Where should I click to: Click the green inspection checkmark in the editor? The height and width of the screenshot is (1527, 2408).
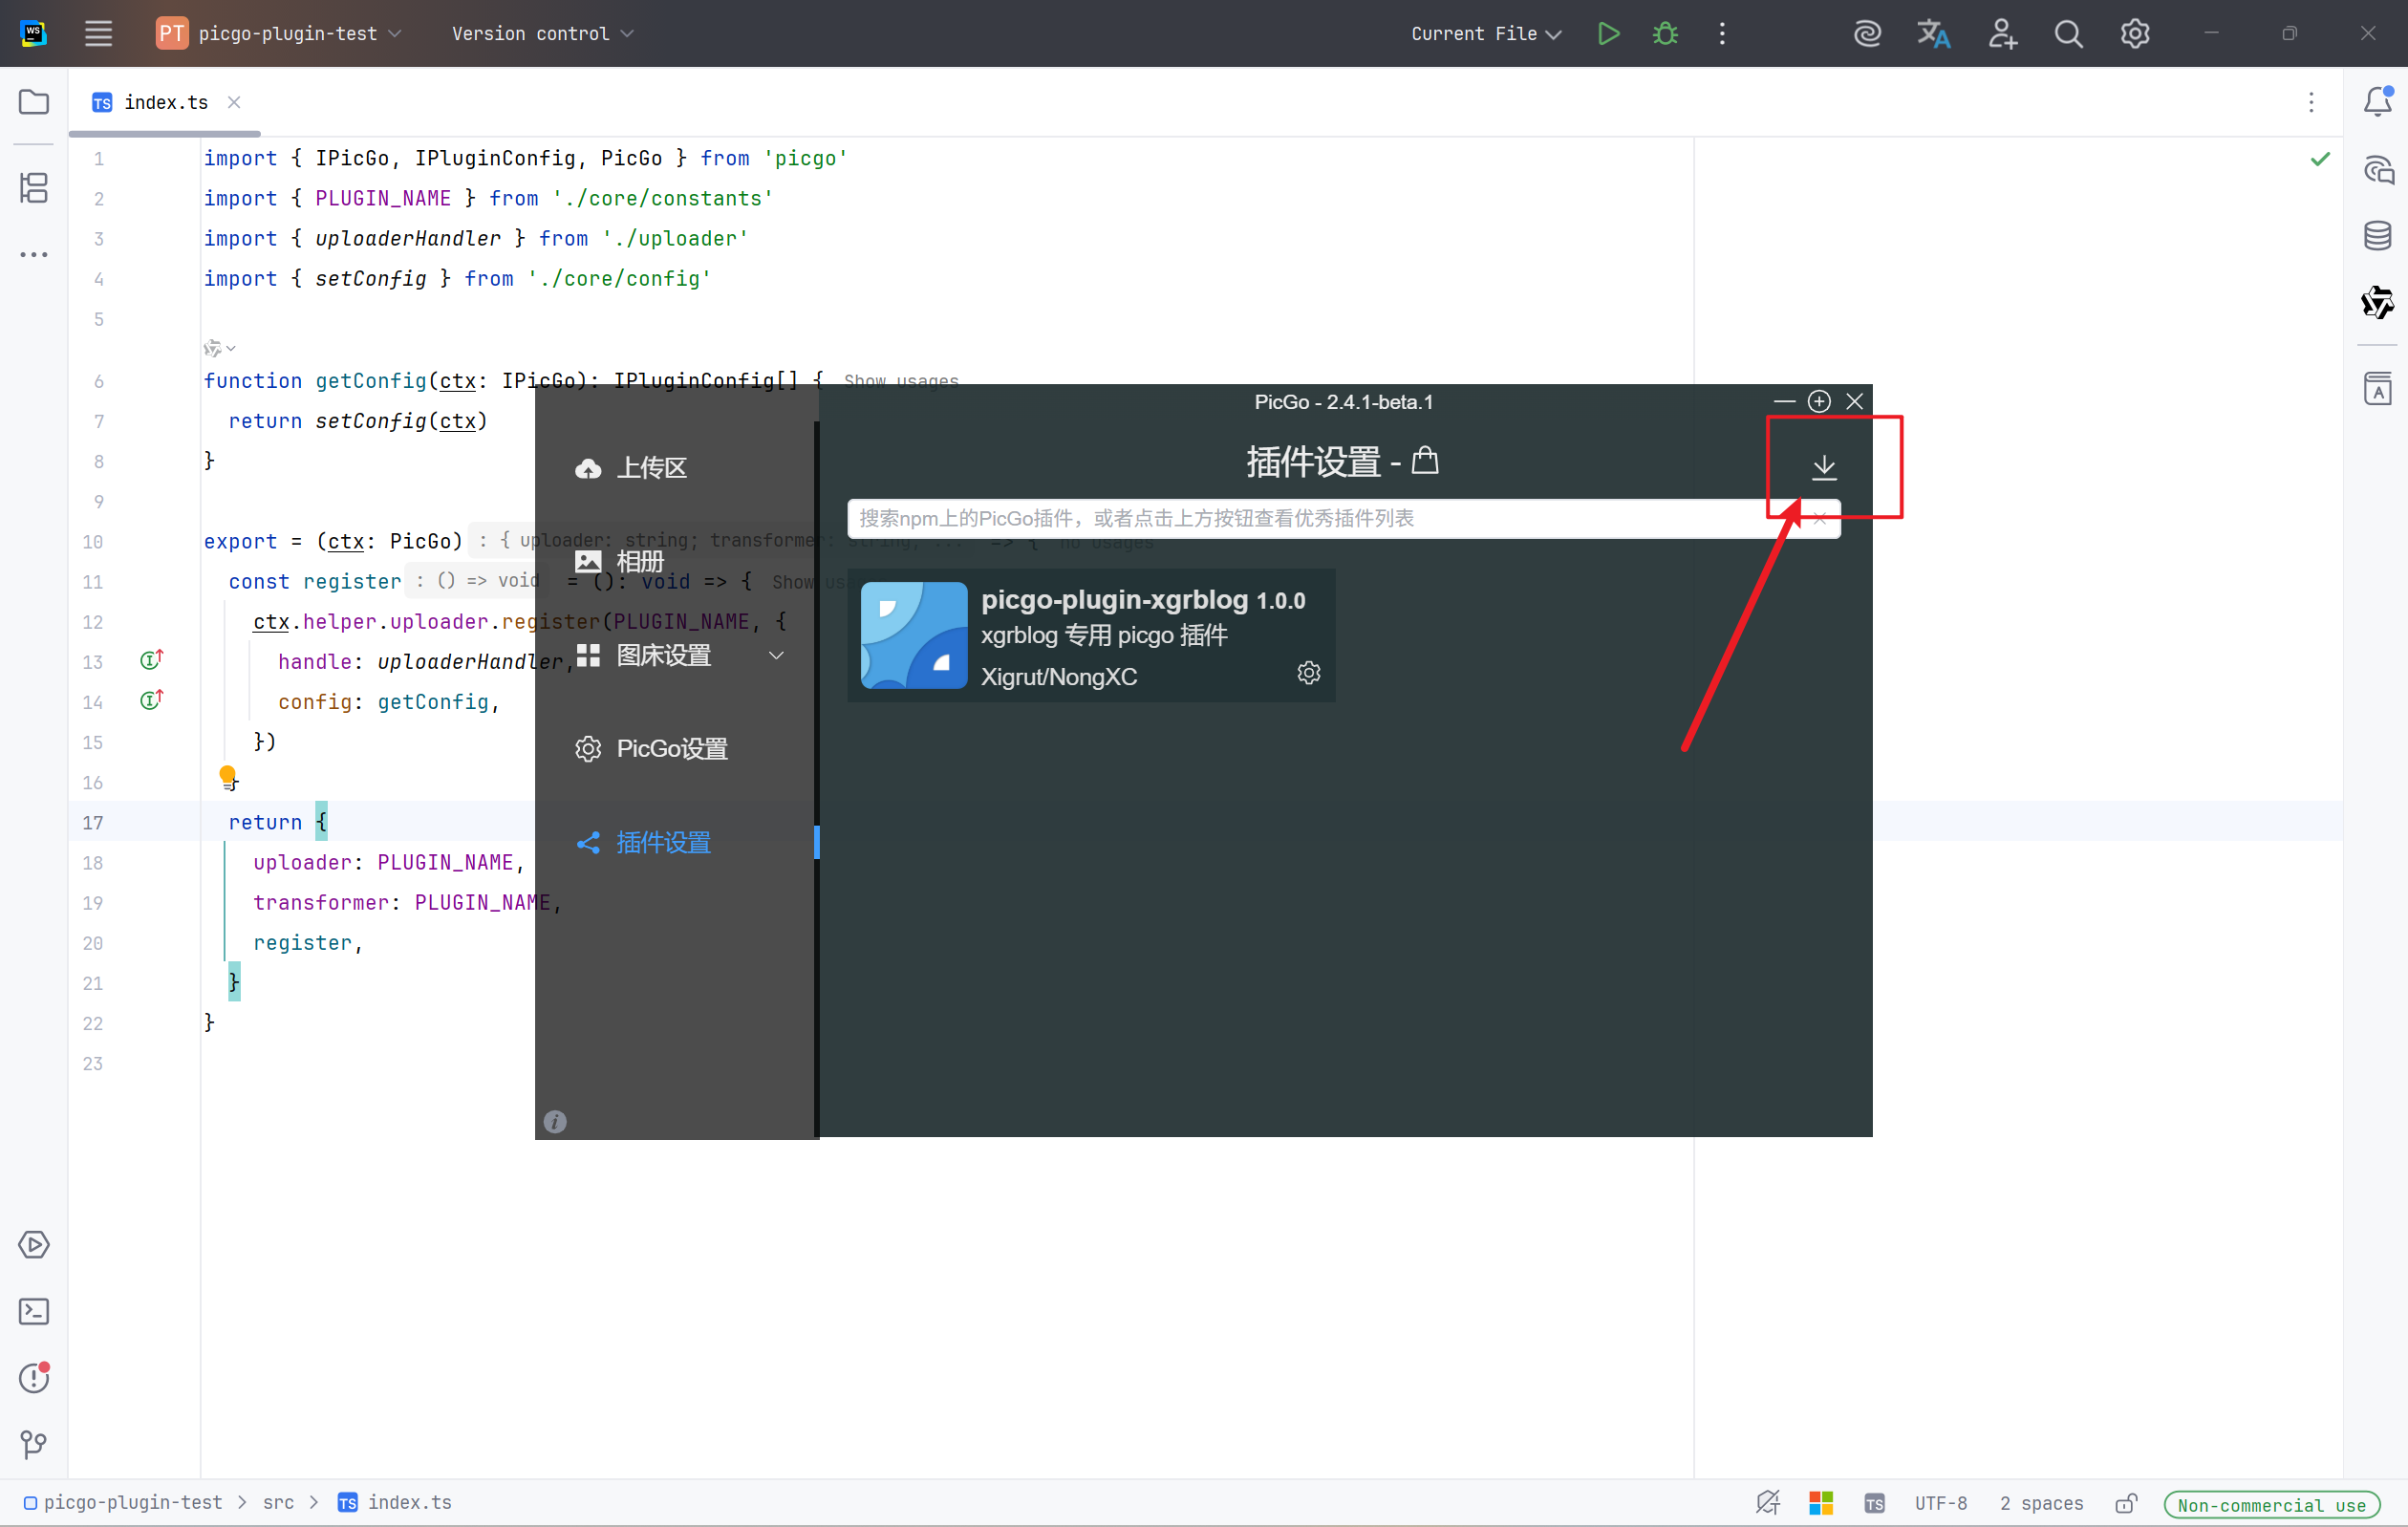[2320, 158]
